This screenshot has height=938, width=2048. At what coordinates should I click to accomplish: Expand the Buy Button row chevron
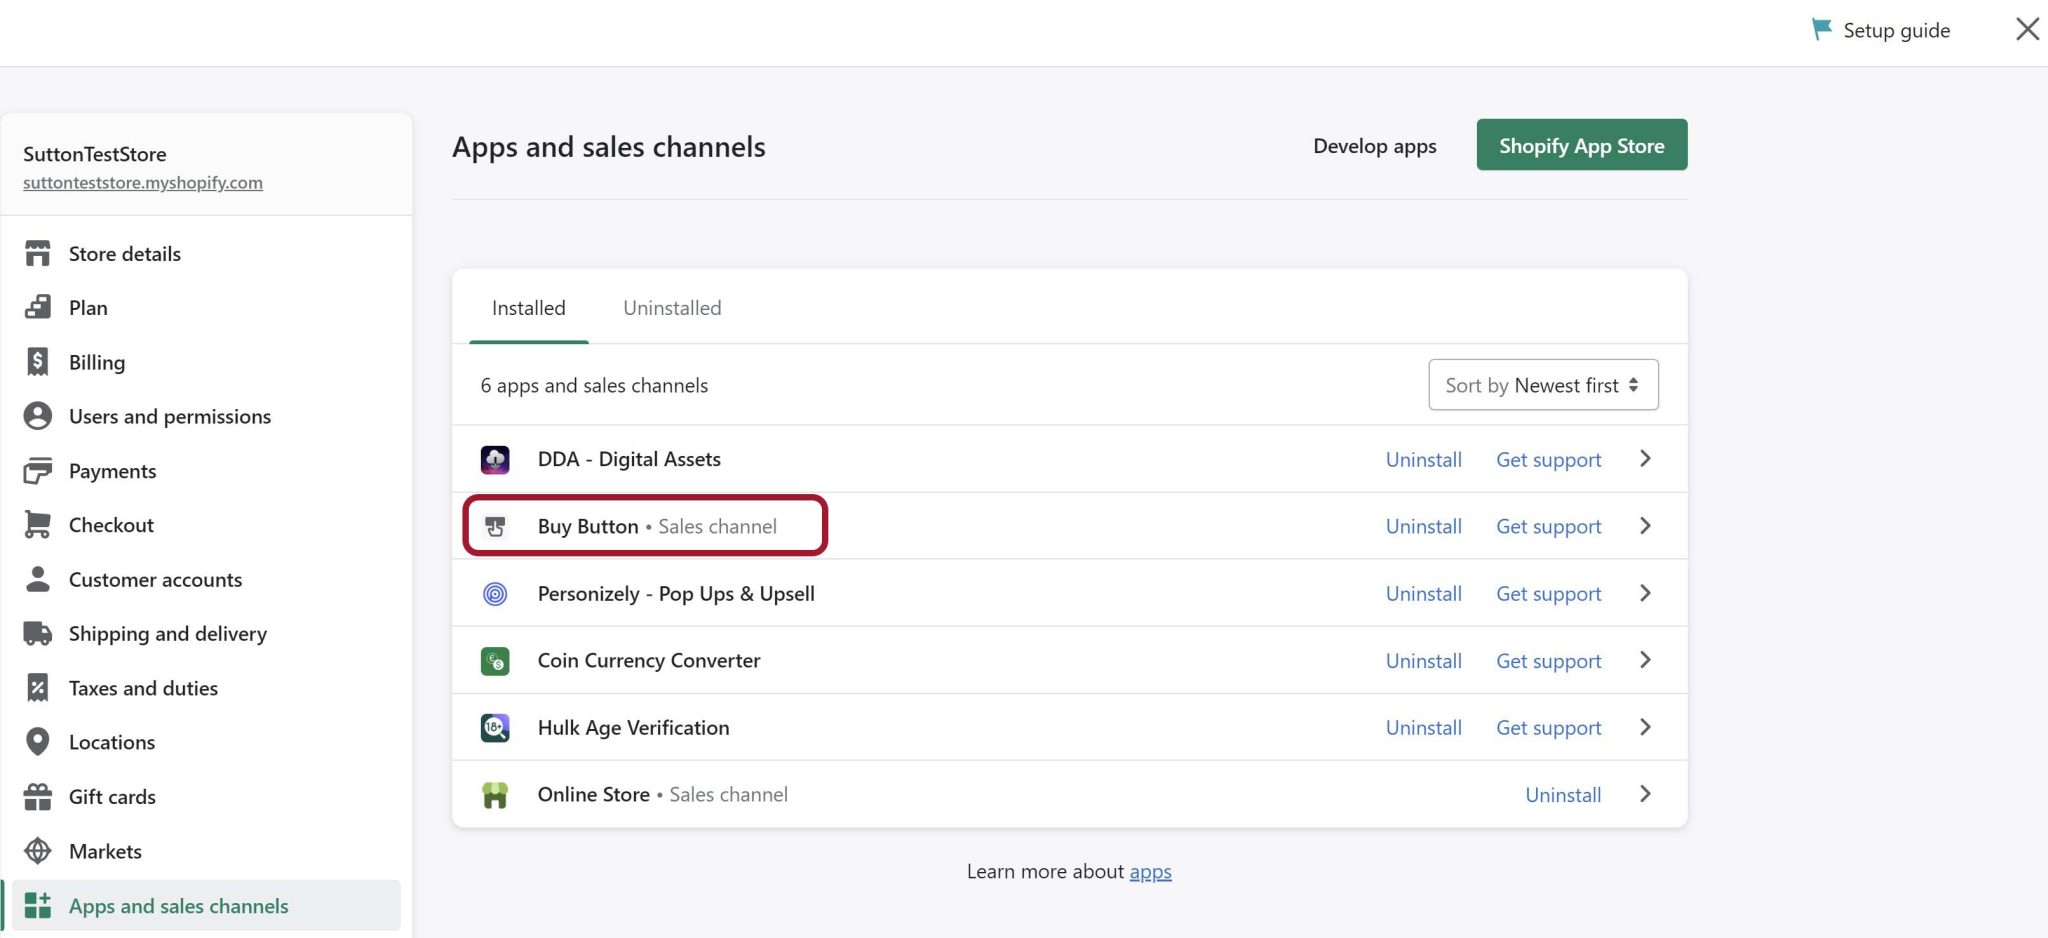(x=1645, y=526)
